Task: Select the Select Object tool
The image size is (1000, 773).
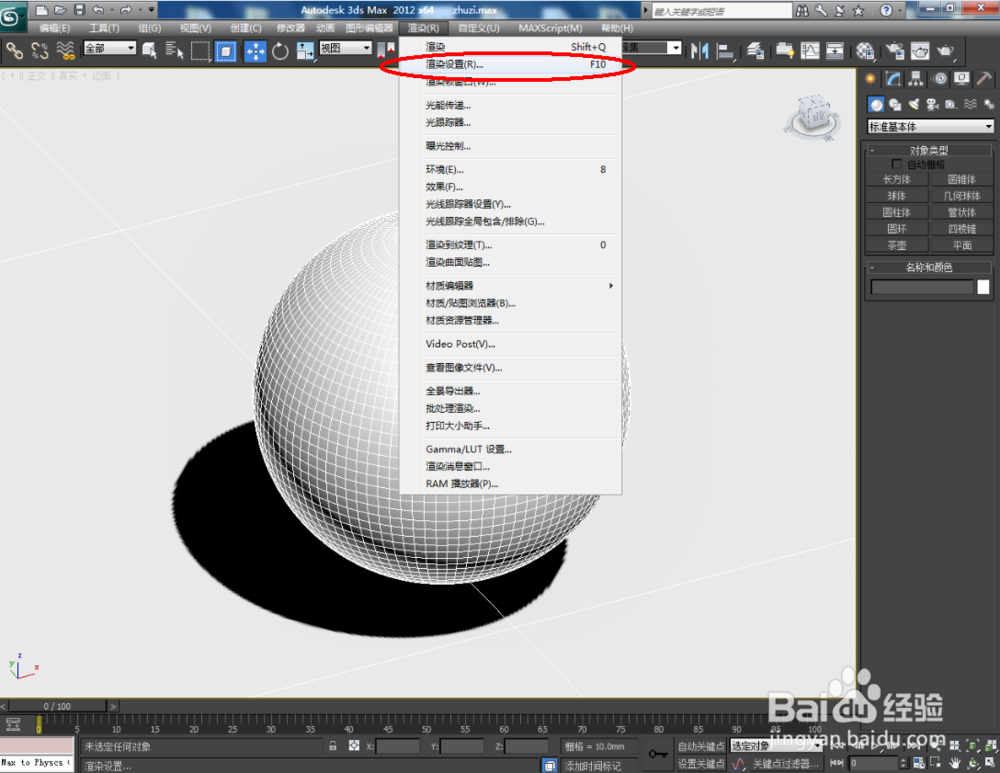Action: point(149,50)
